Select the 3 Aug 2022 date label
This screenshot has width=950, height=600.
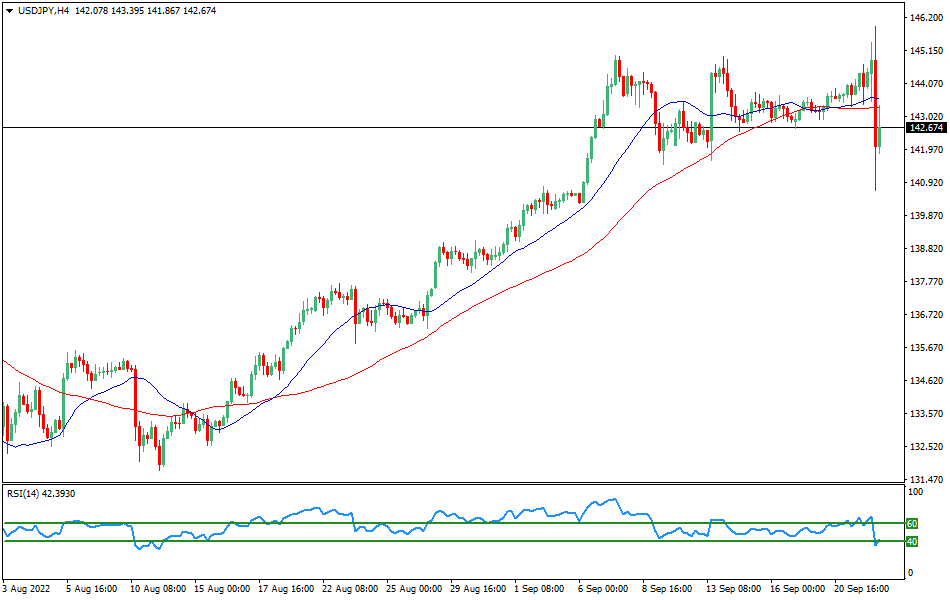(x=28, y=590)
